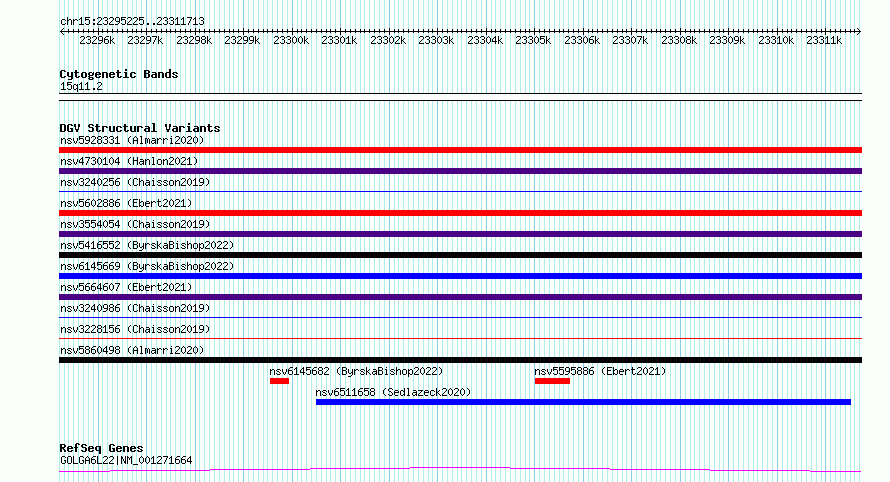
Task: Open the RefSeq Genes track title
Action: 101,448
